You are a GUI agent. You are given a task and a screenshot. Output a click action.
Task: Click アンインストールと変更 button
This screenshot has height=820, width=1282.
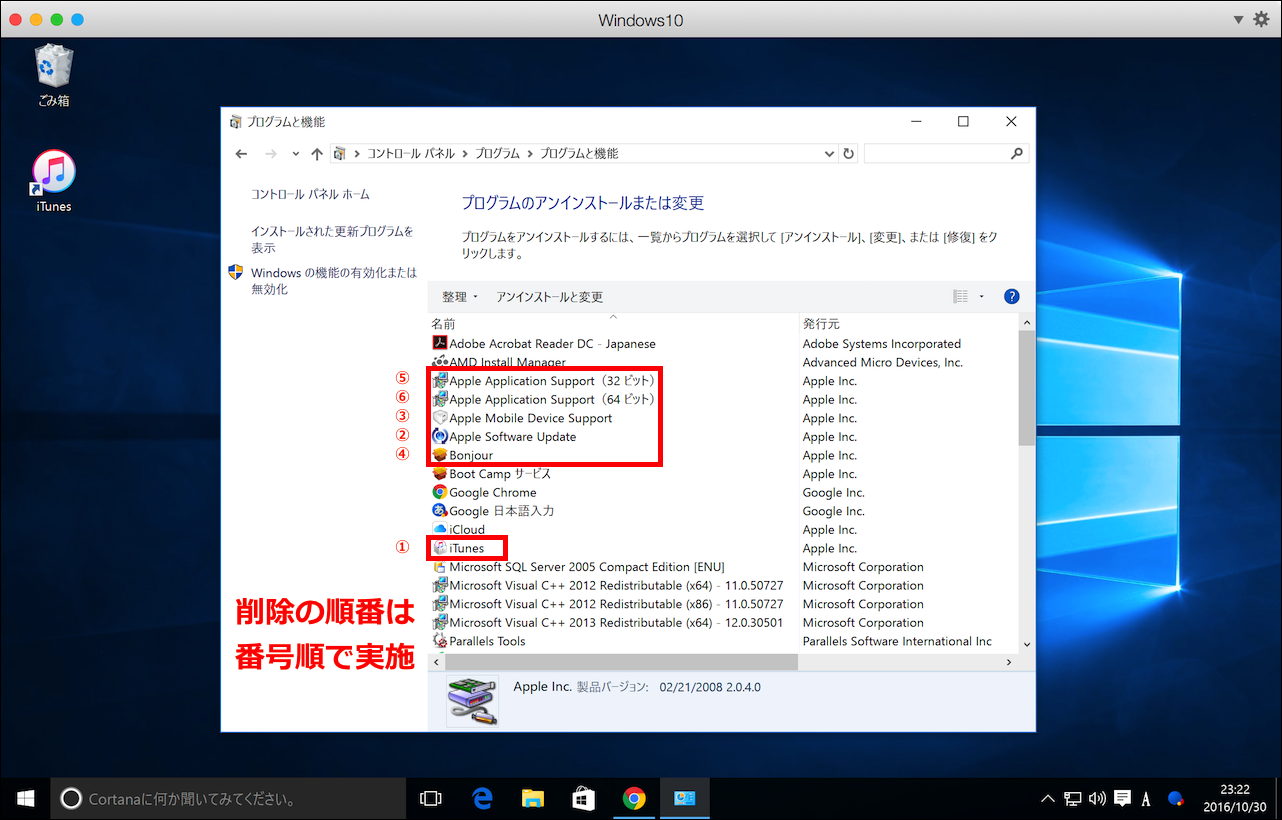(550, 297)
